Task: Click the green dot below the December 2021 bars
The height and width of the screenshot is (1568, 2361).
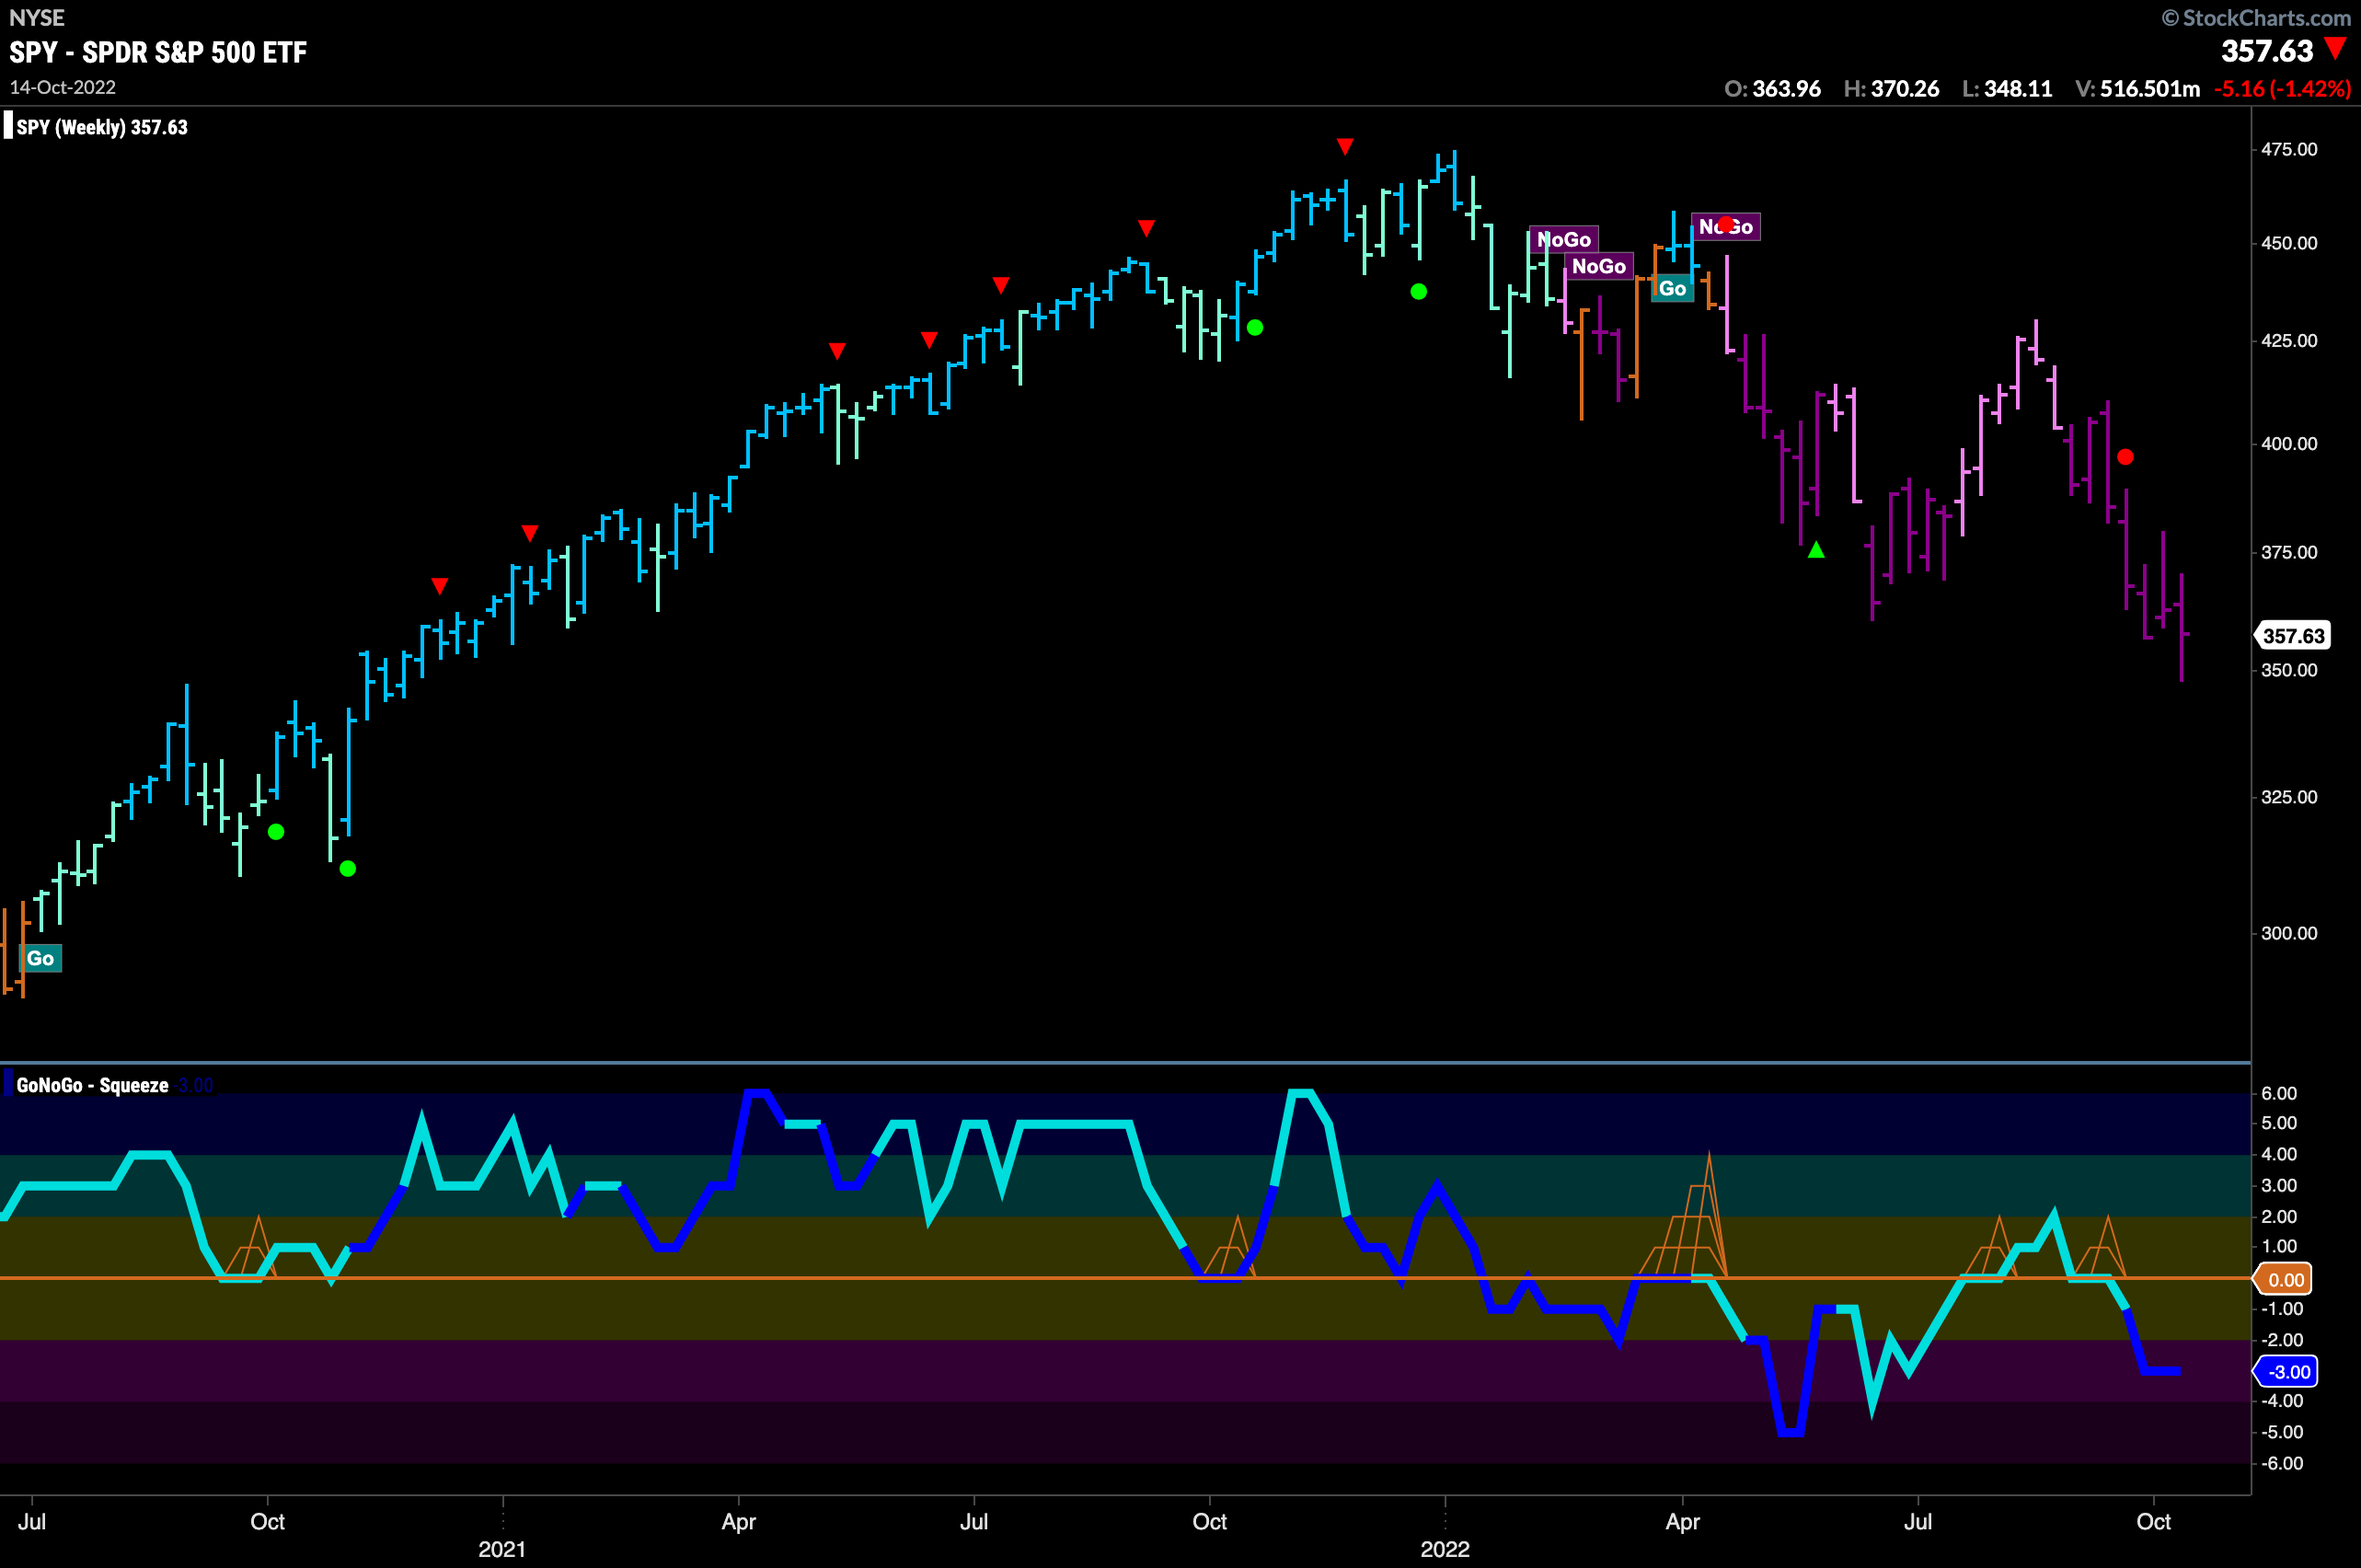Action: 1418,292
